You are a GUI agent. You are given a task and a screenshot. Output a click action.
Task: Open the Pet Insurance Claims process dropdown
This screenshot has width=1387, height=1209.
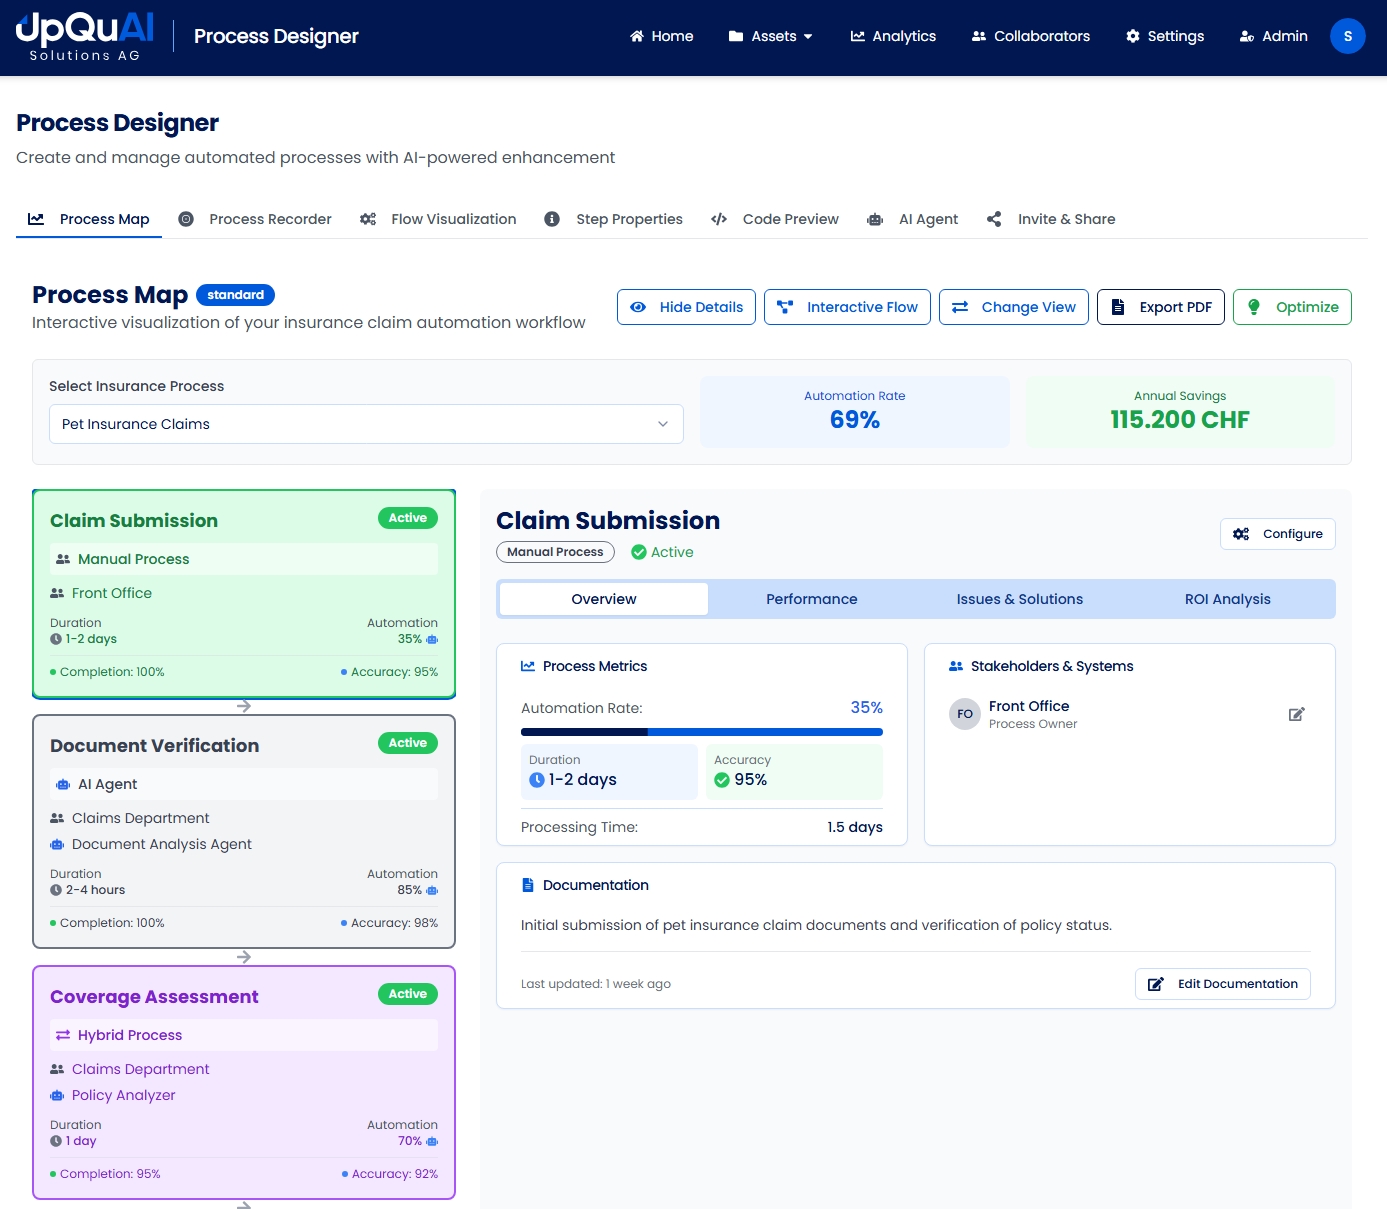click(x=366, y=424)
